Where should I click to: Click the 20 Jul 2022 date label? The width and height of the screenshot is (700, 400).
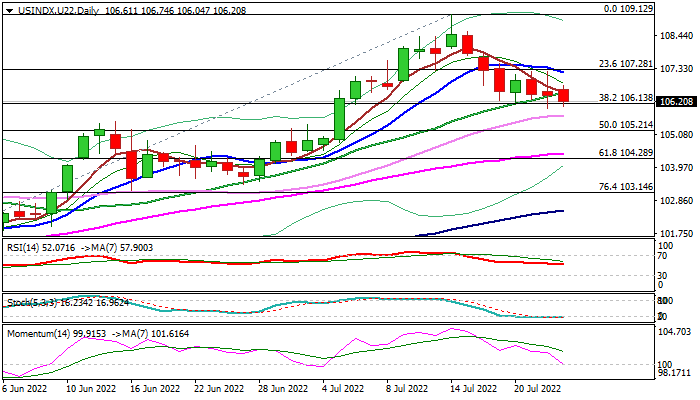tap(537, 389)
